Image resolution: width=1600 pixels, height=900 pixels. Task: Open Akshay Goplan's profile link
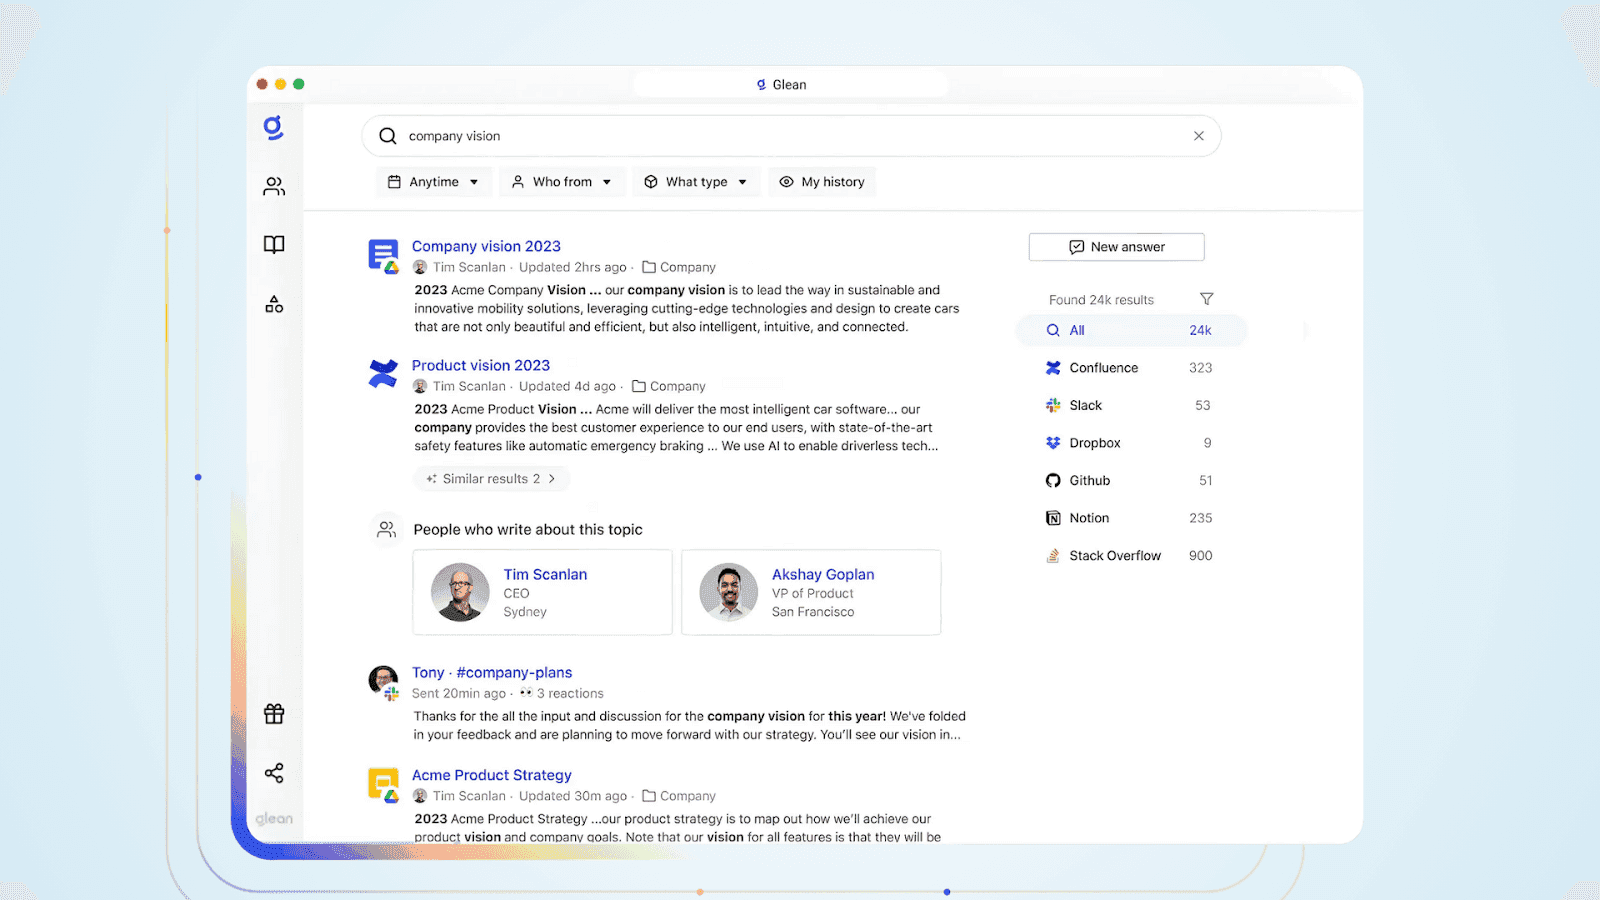coord(823,574)
